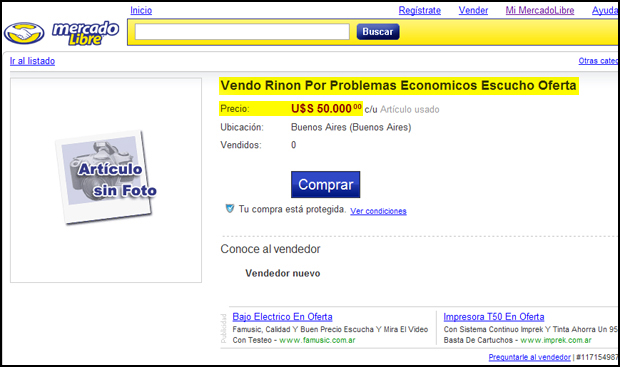
Task: Open the 'Otras categ' link
Action: pyautogui.click(x=598, y=61)
